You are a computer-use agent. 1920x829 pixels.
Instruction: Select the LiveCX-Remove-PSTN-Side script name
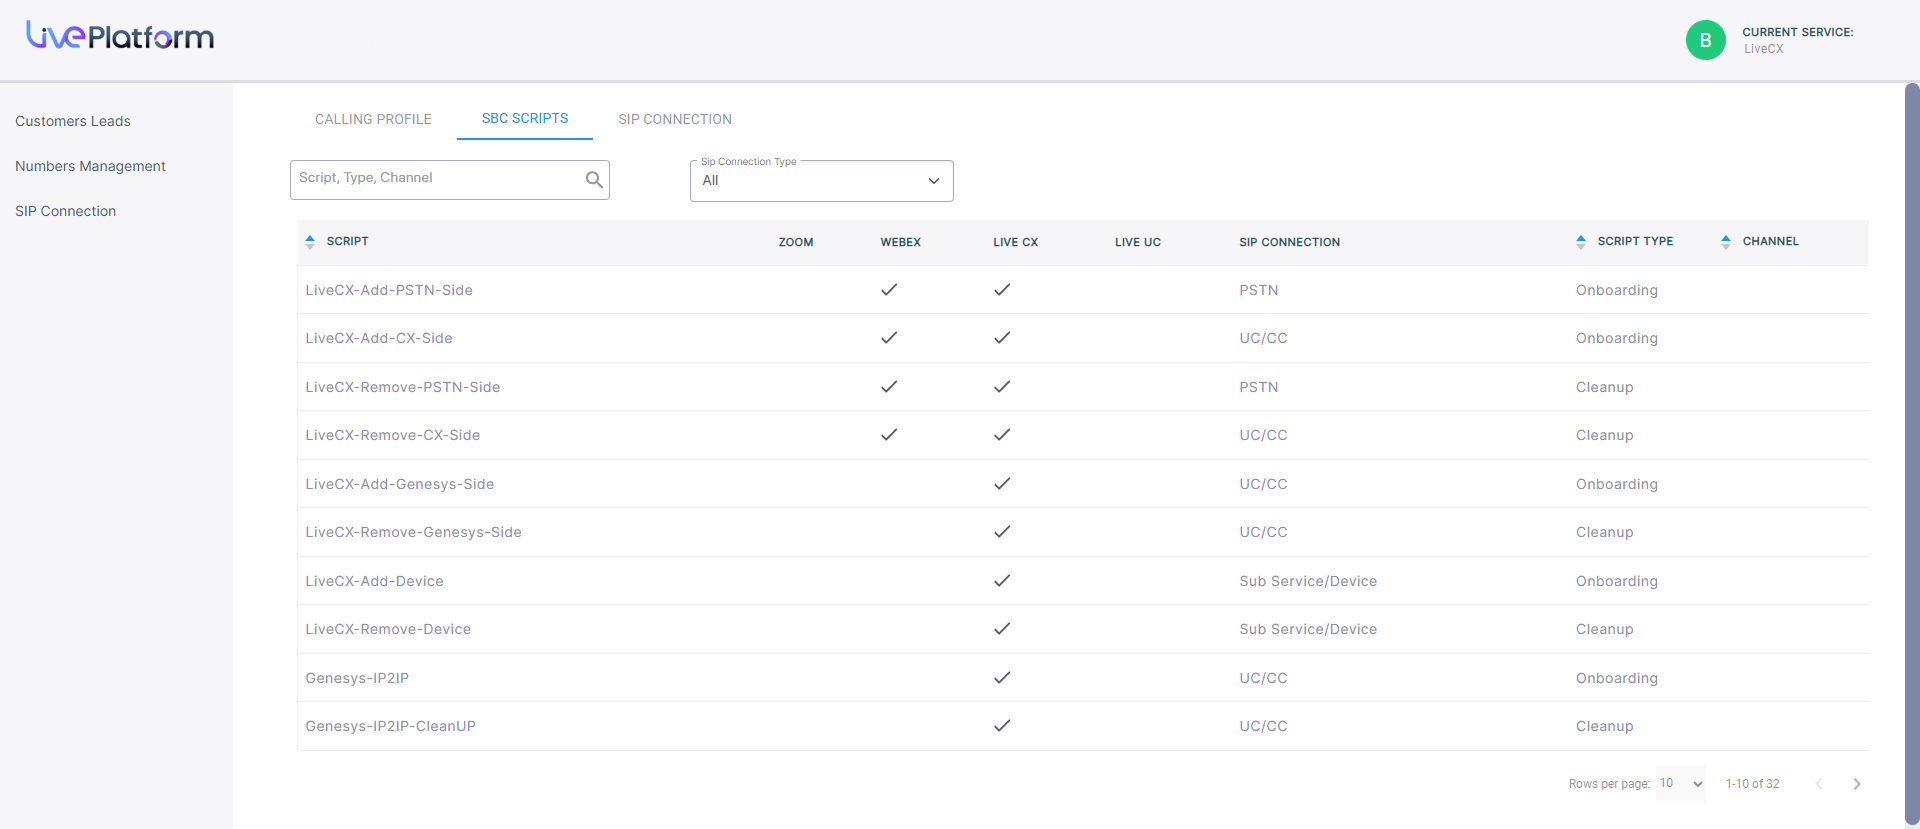click(x=403, y=387)
